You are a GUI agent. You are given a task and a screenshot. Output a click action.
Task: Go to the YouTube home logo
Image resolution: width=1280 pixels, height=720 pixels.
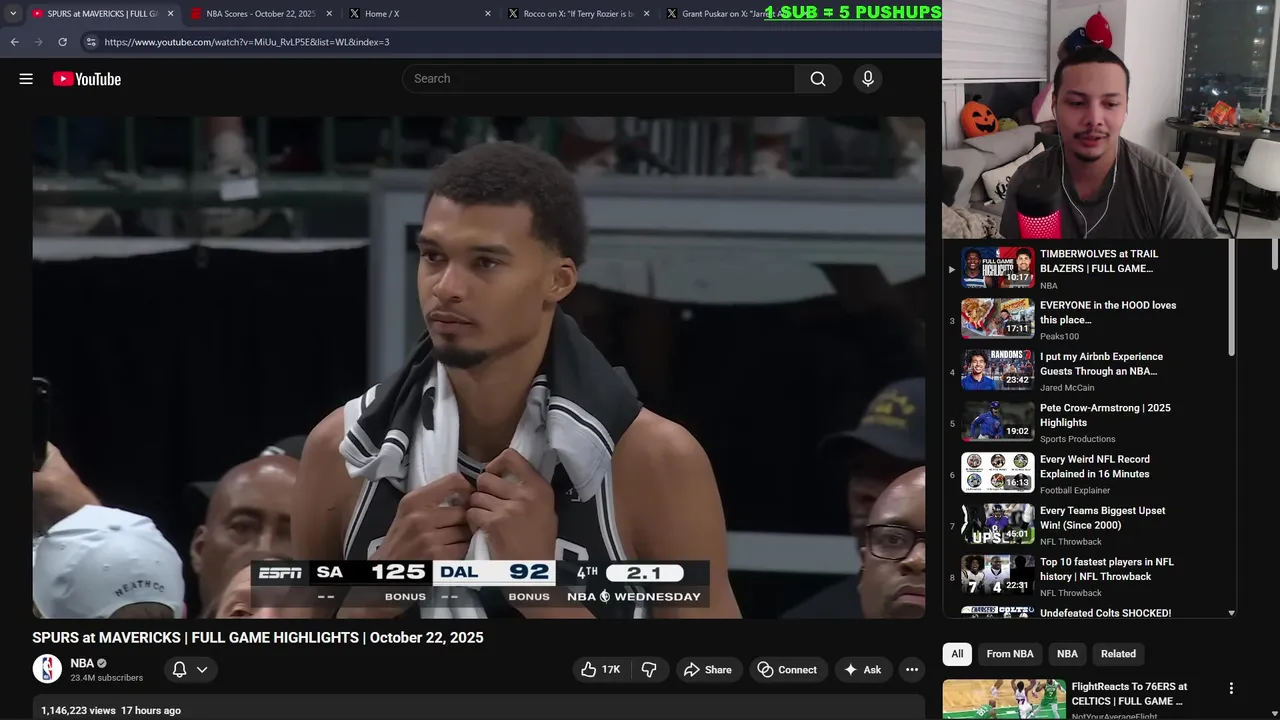click(x=87, y=79)
